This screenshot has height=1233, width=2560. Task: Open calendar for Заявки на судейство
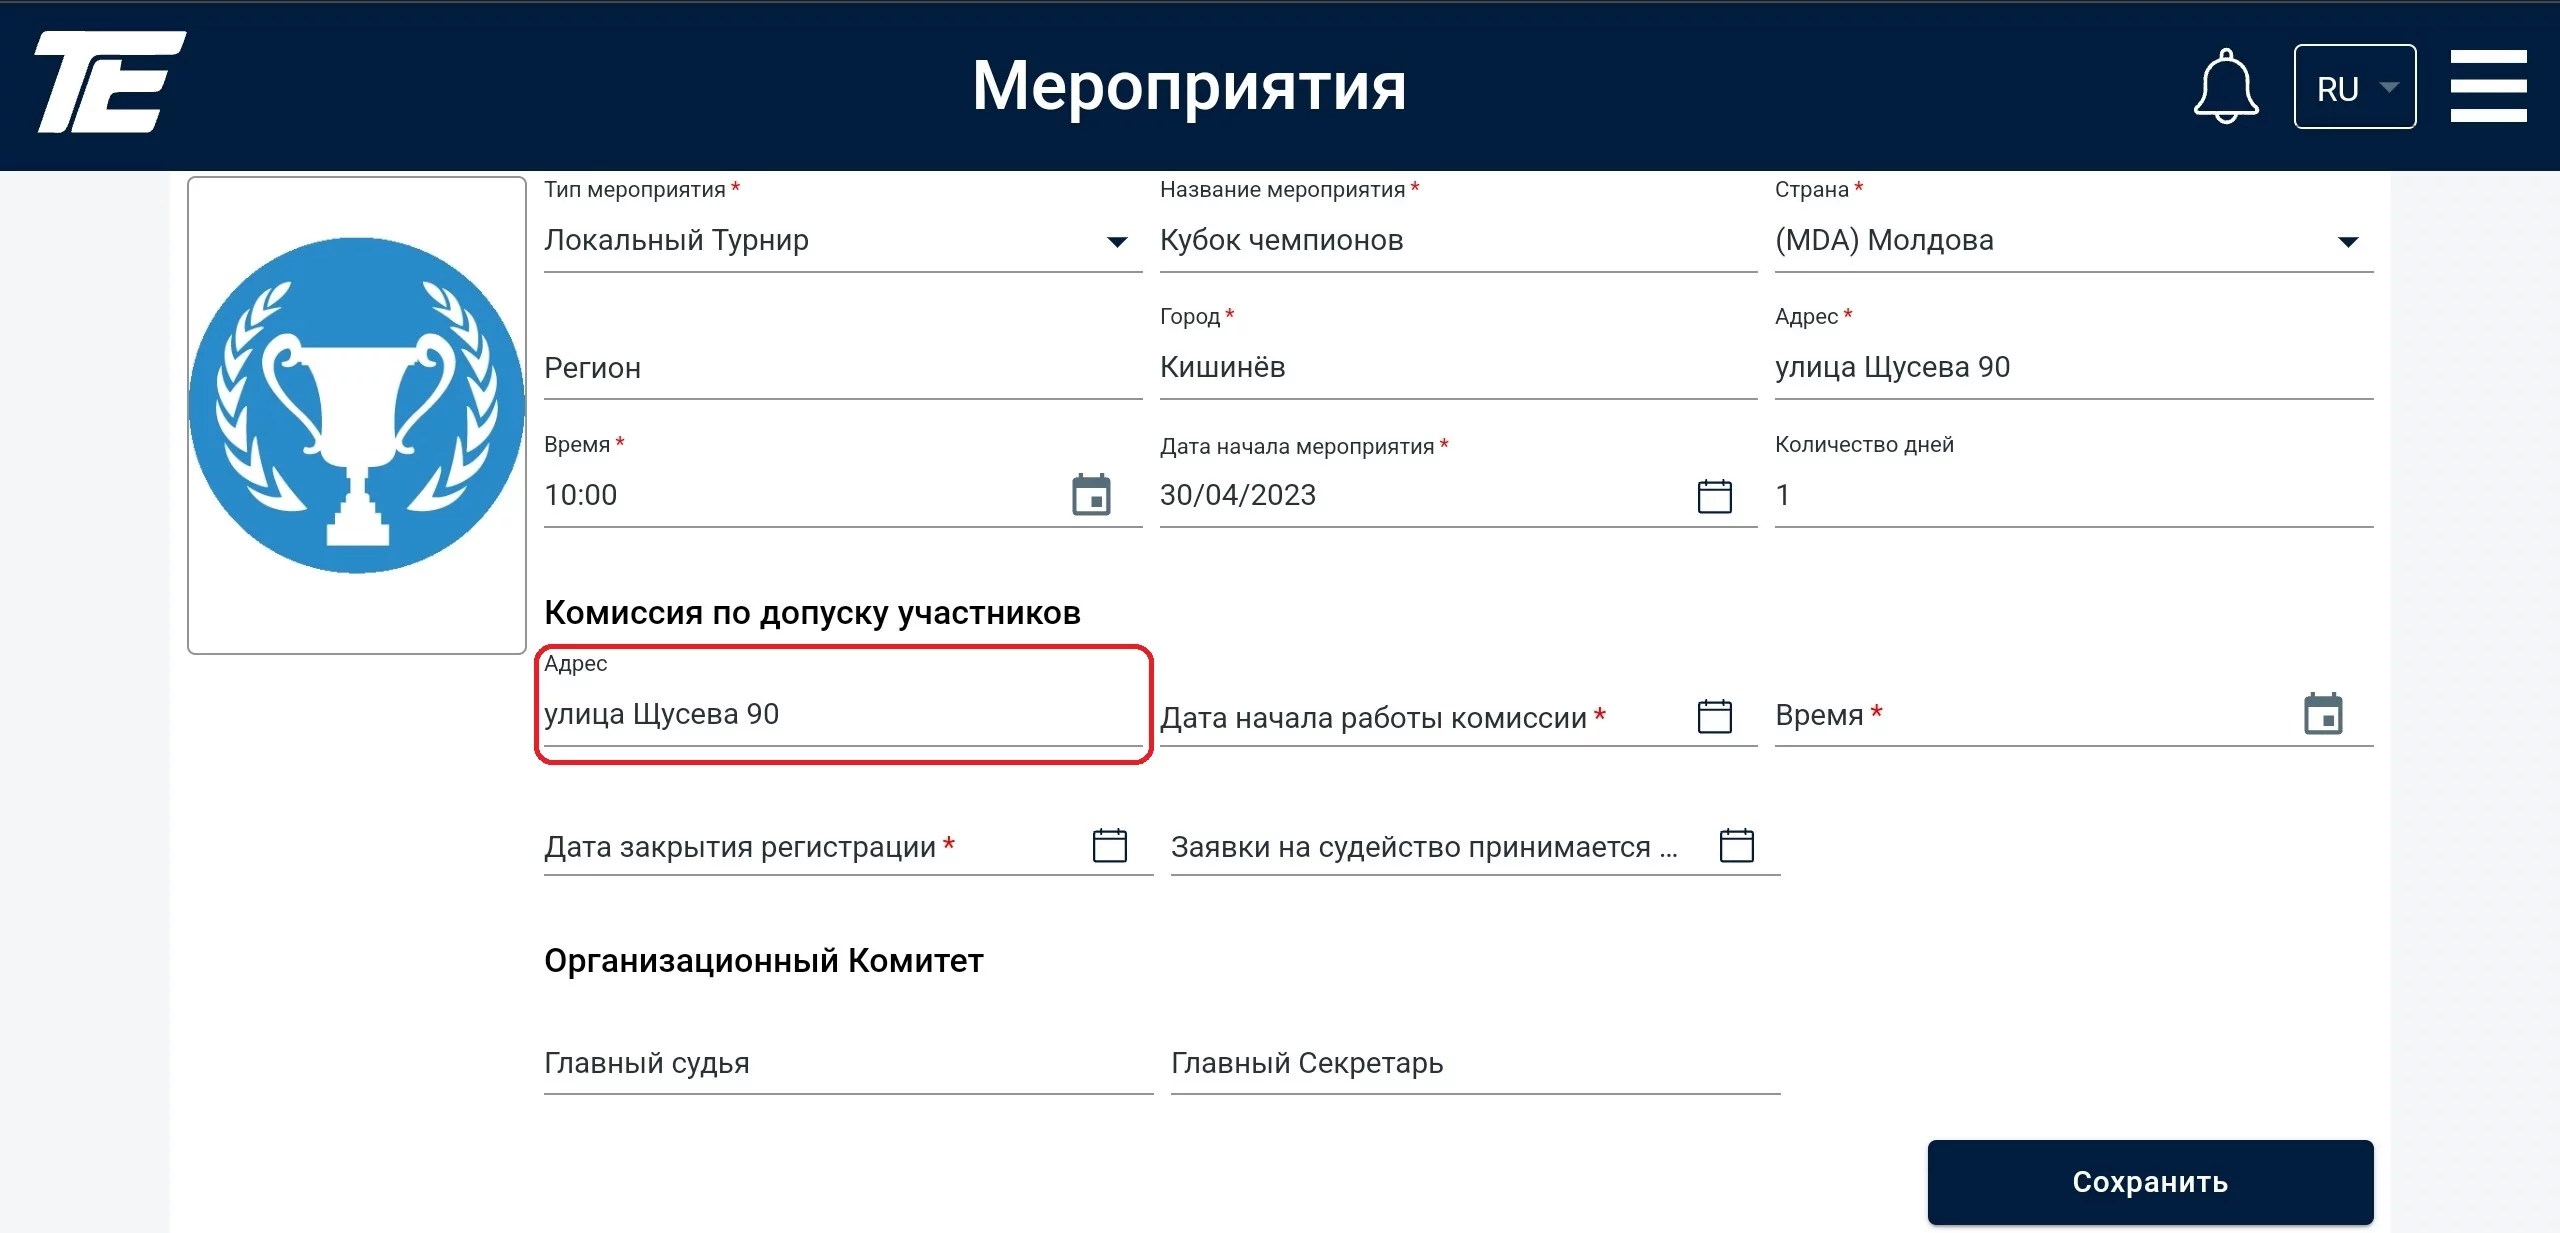click(1737, 845)
